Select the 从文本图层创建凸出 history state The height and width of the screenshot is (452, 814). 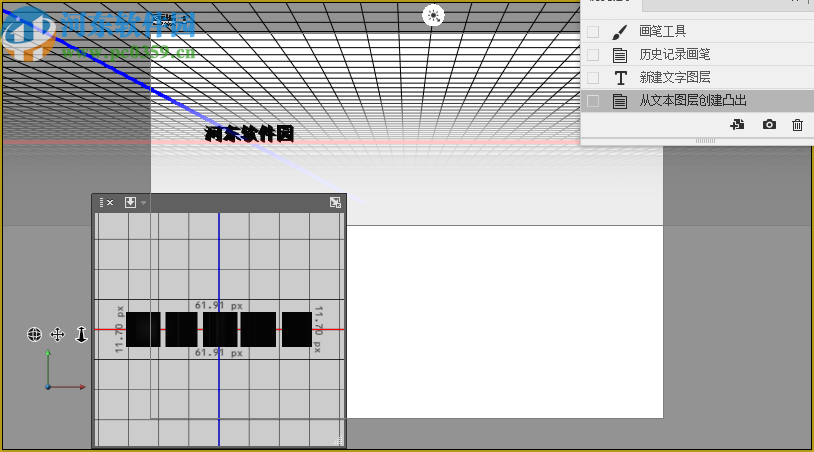697,101
